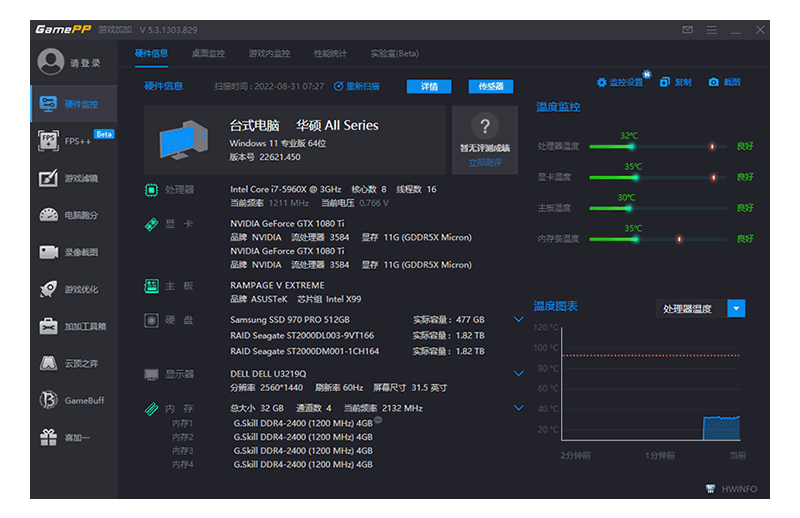Image resolution: width=800 pixels, height=518 pixels.
Task: Expand the 硬盘 hard disk details chevron
Action: pyautogui.click(x=518, y=320)
